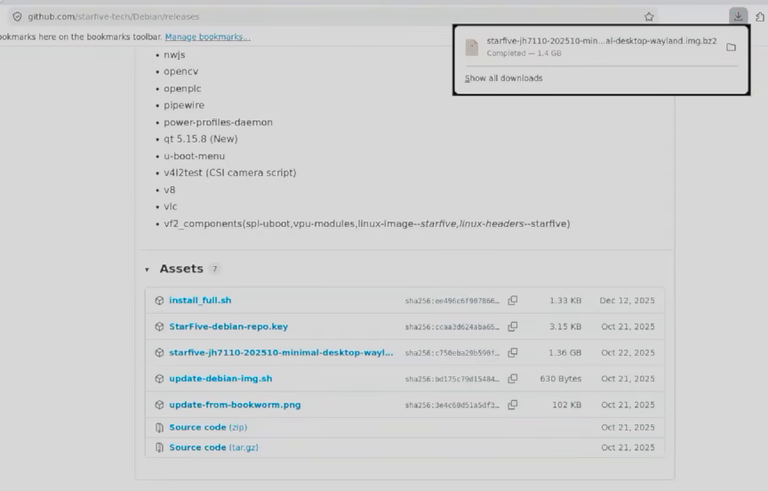Collapse the Assets section triangle
This screenshot has height=491, width=768.
pos(147,269)
